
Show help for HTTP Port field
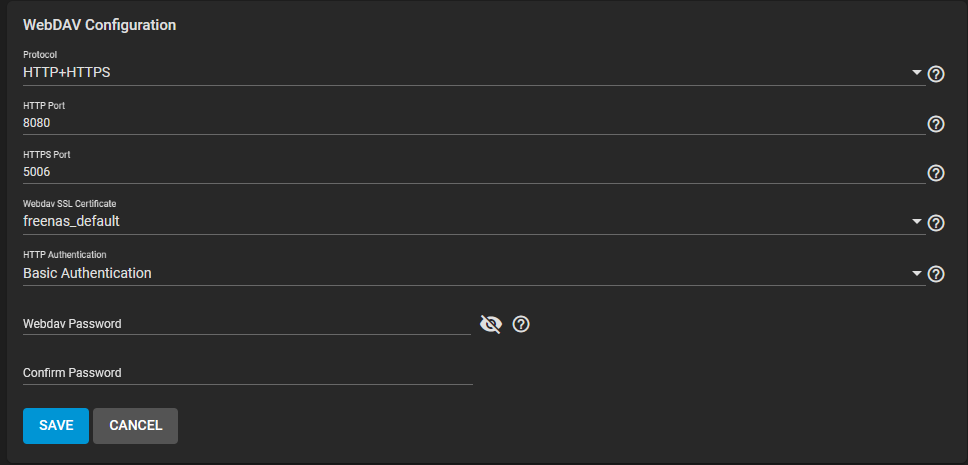pyautogui.click(x=936, y=124)
